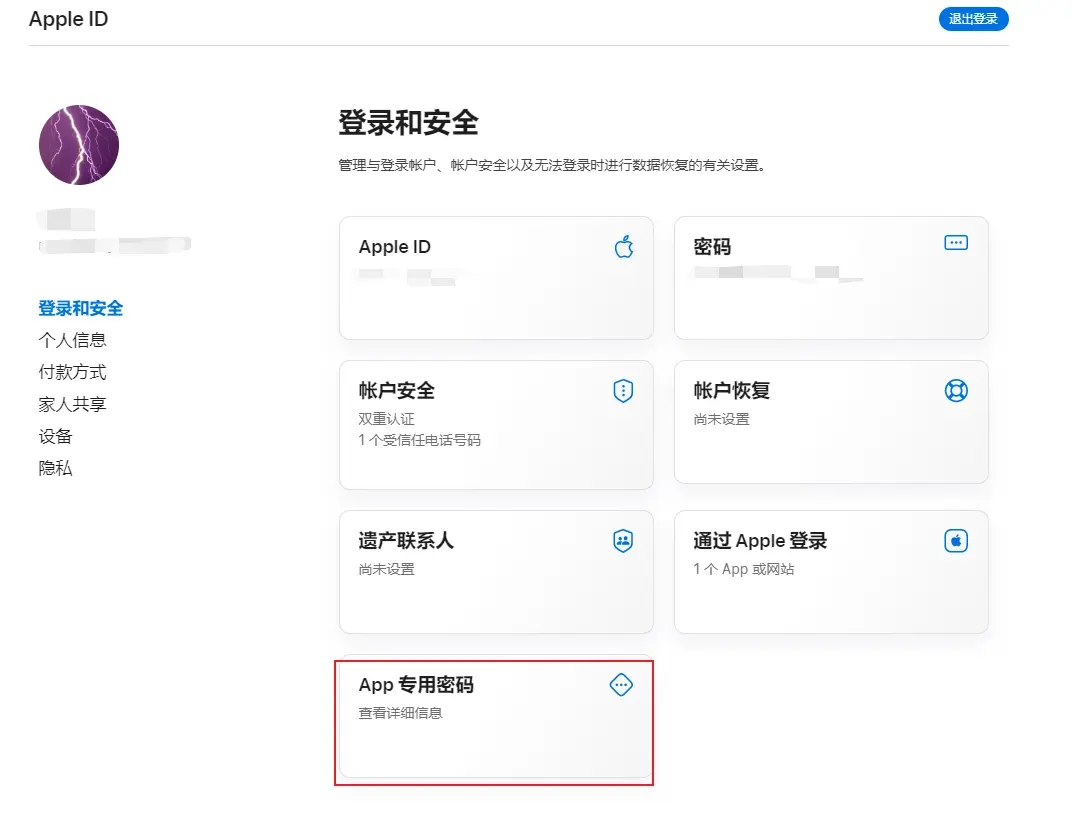
Task: Select the highlighted 登录和安全 sidebar item
Action: coord(79,308)
